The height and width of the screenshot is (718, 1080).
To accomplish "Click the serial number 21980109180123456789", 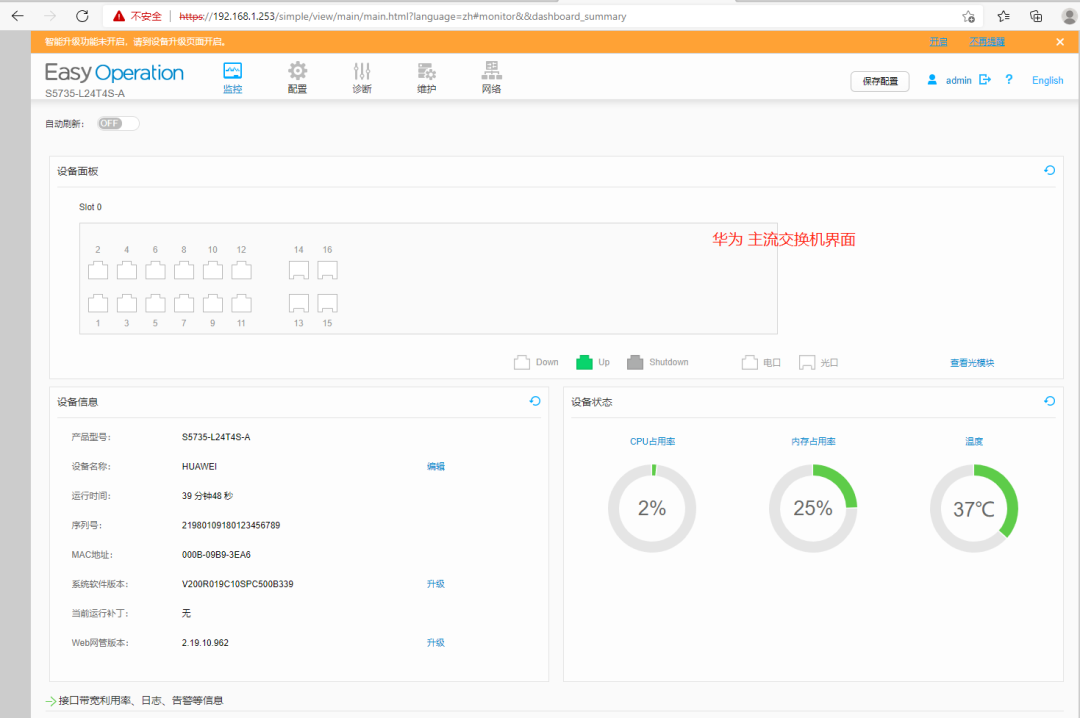I will pyautogui.click(x=231, y=525).
